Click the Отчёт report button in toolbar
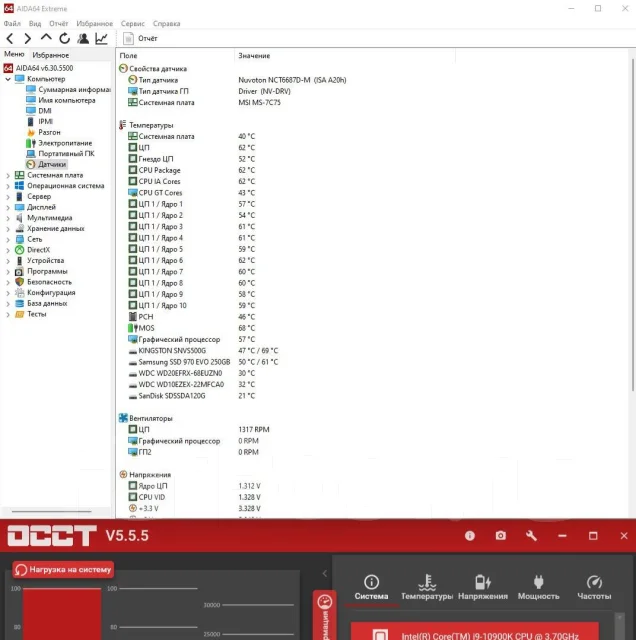636x640 pixels. tap(140, 38)
